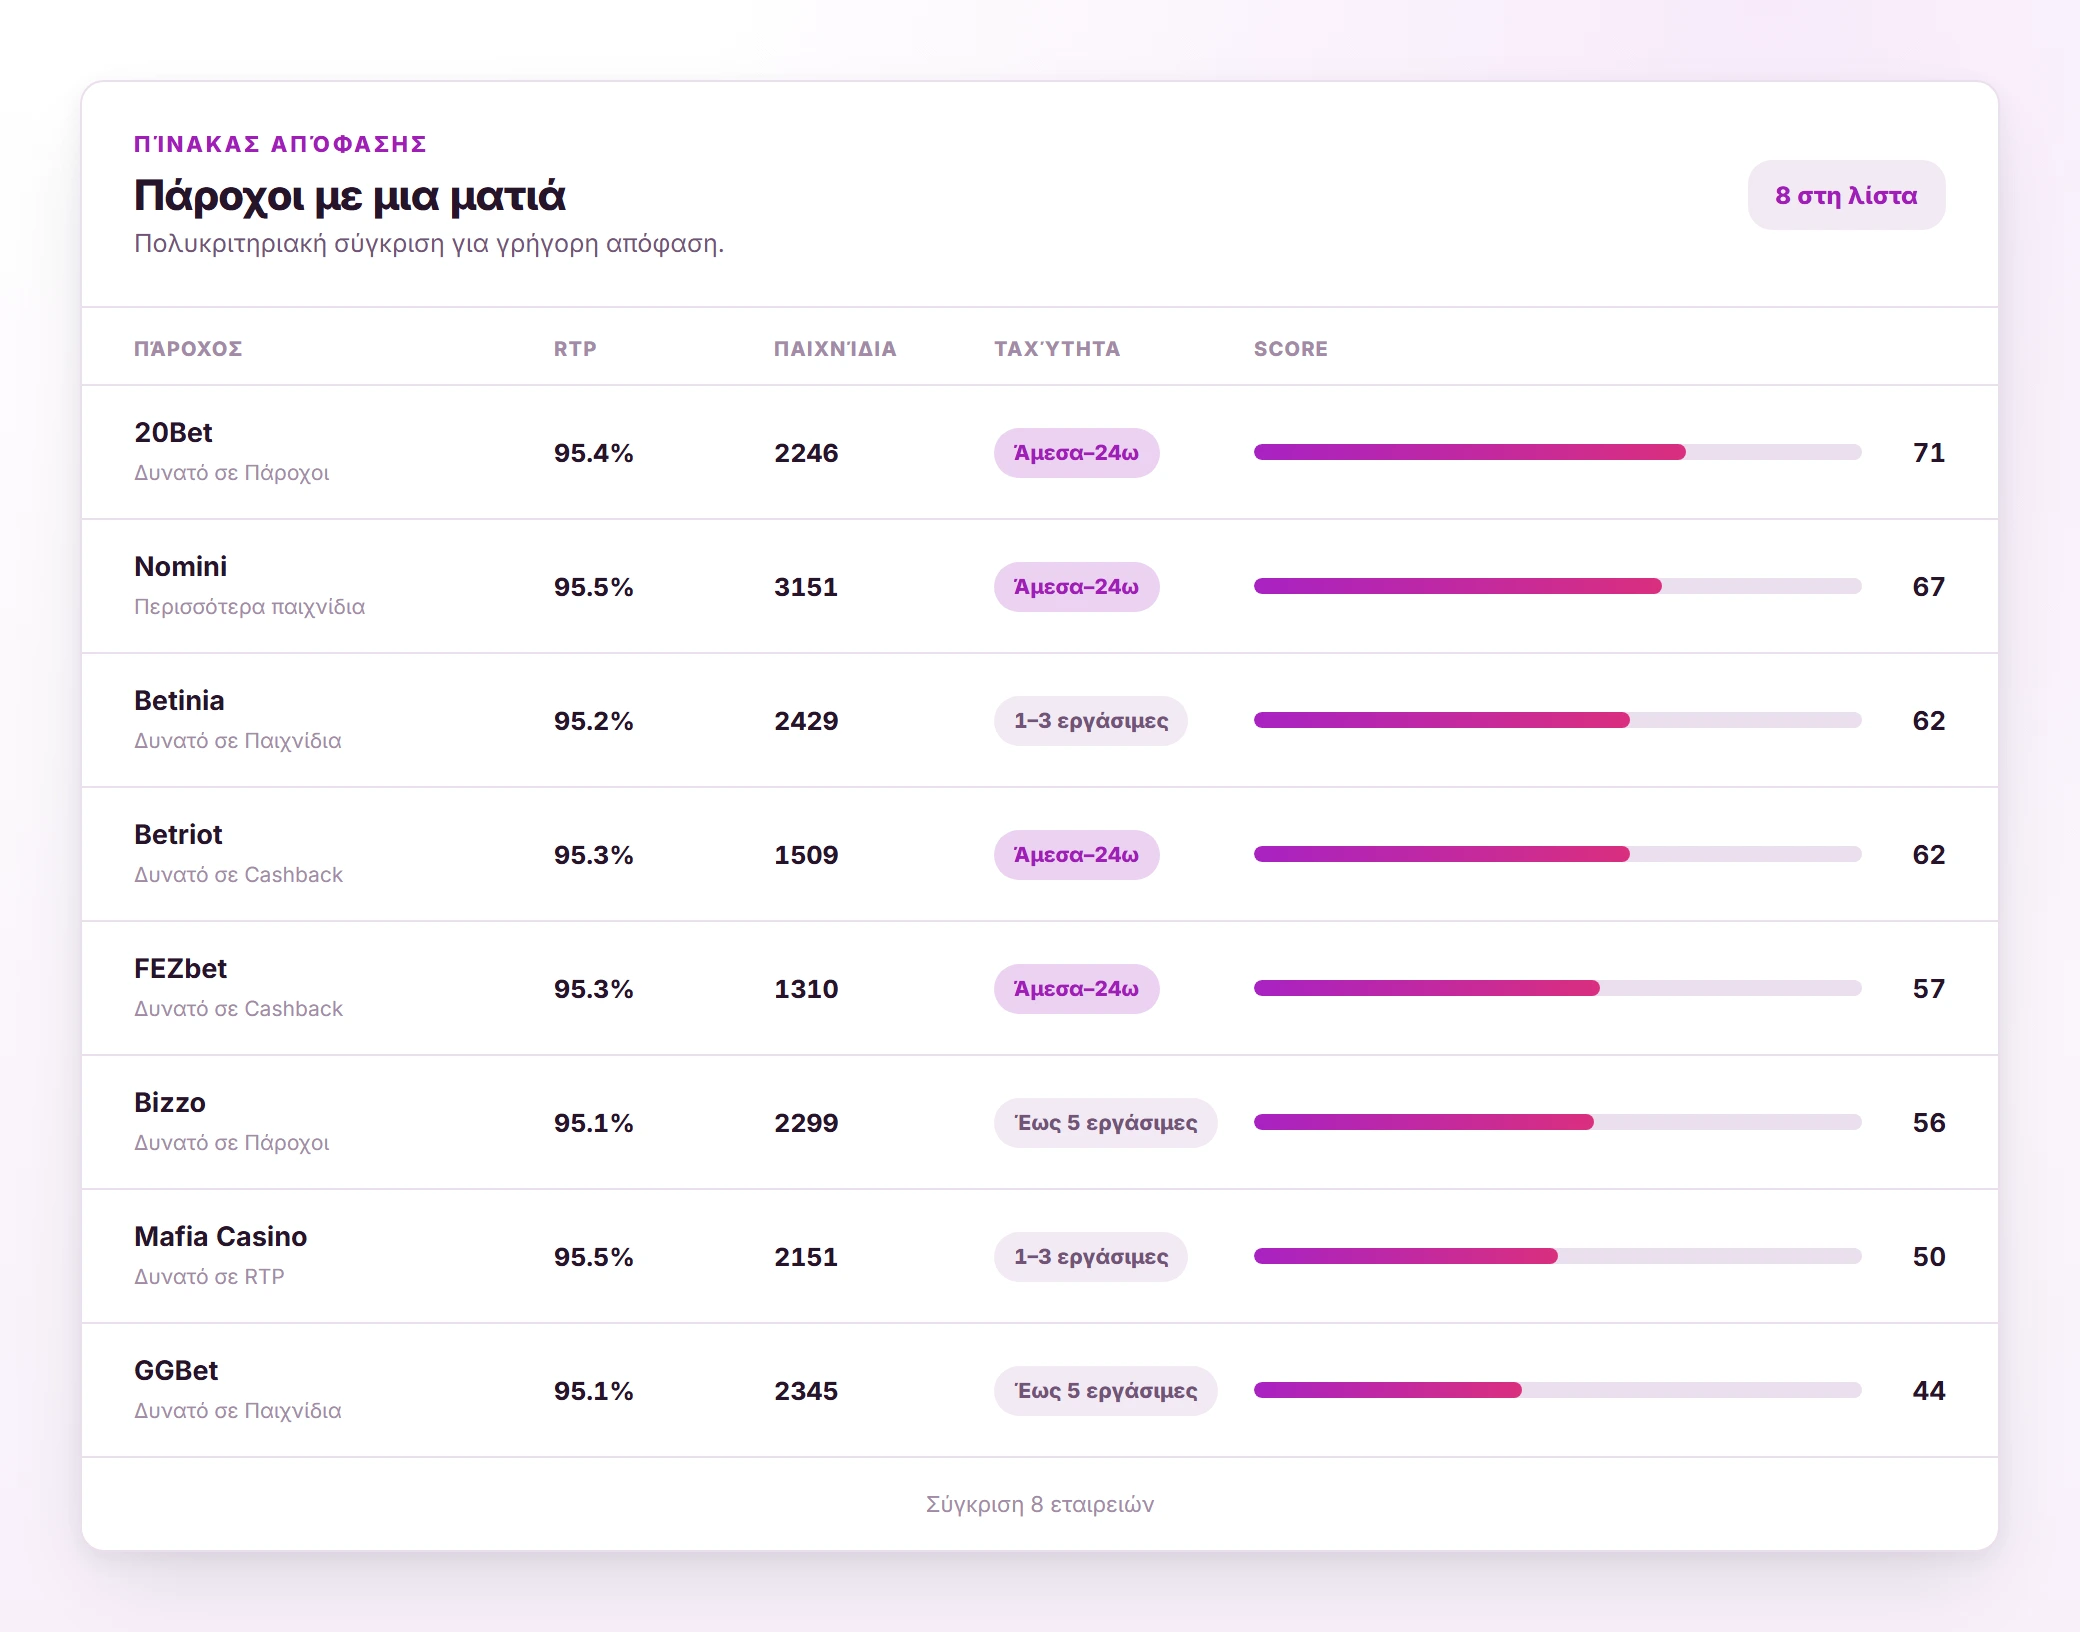Click the GGBet score progress bar
The height and width of the screenshot is (1632, 2080).
1557,1390
